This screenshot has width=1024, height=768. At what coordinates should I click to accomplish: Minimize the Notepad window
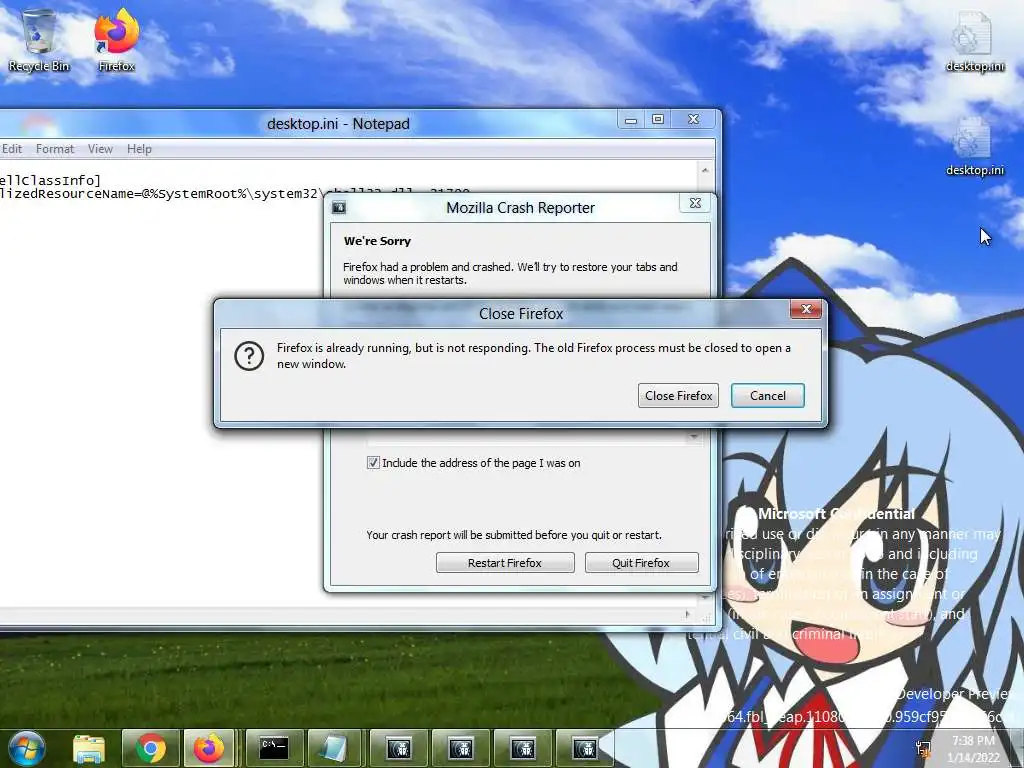(x=631, y=120)
